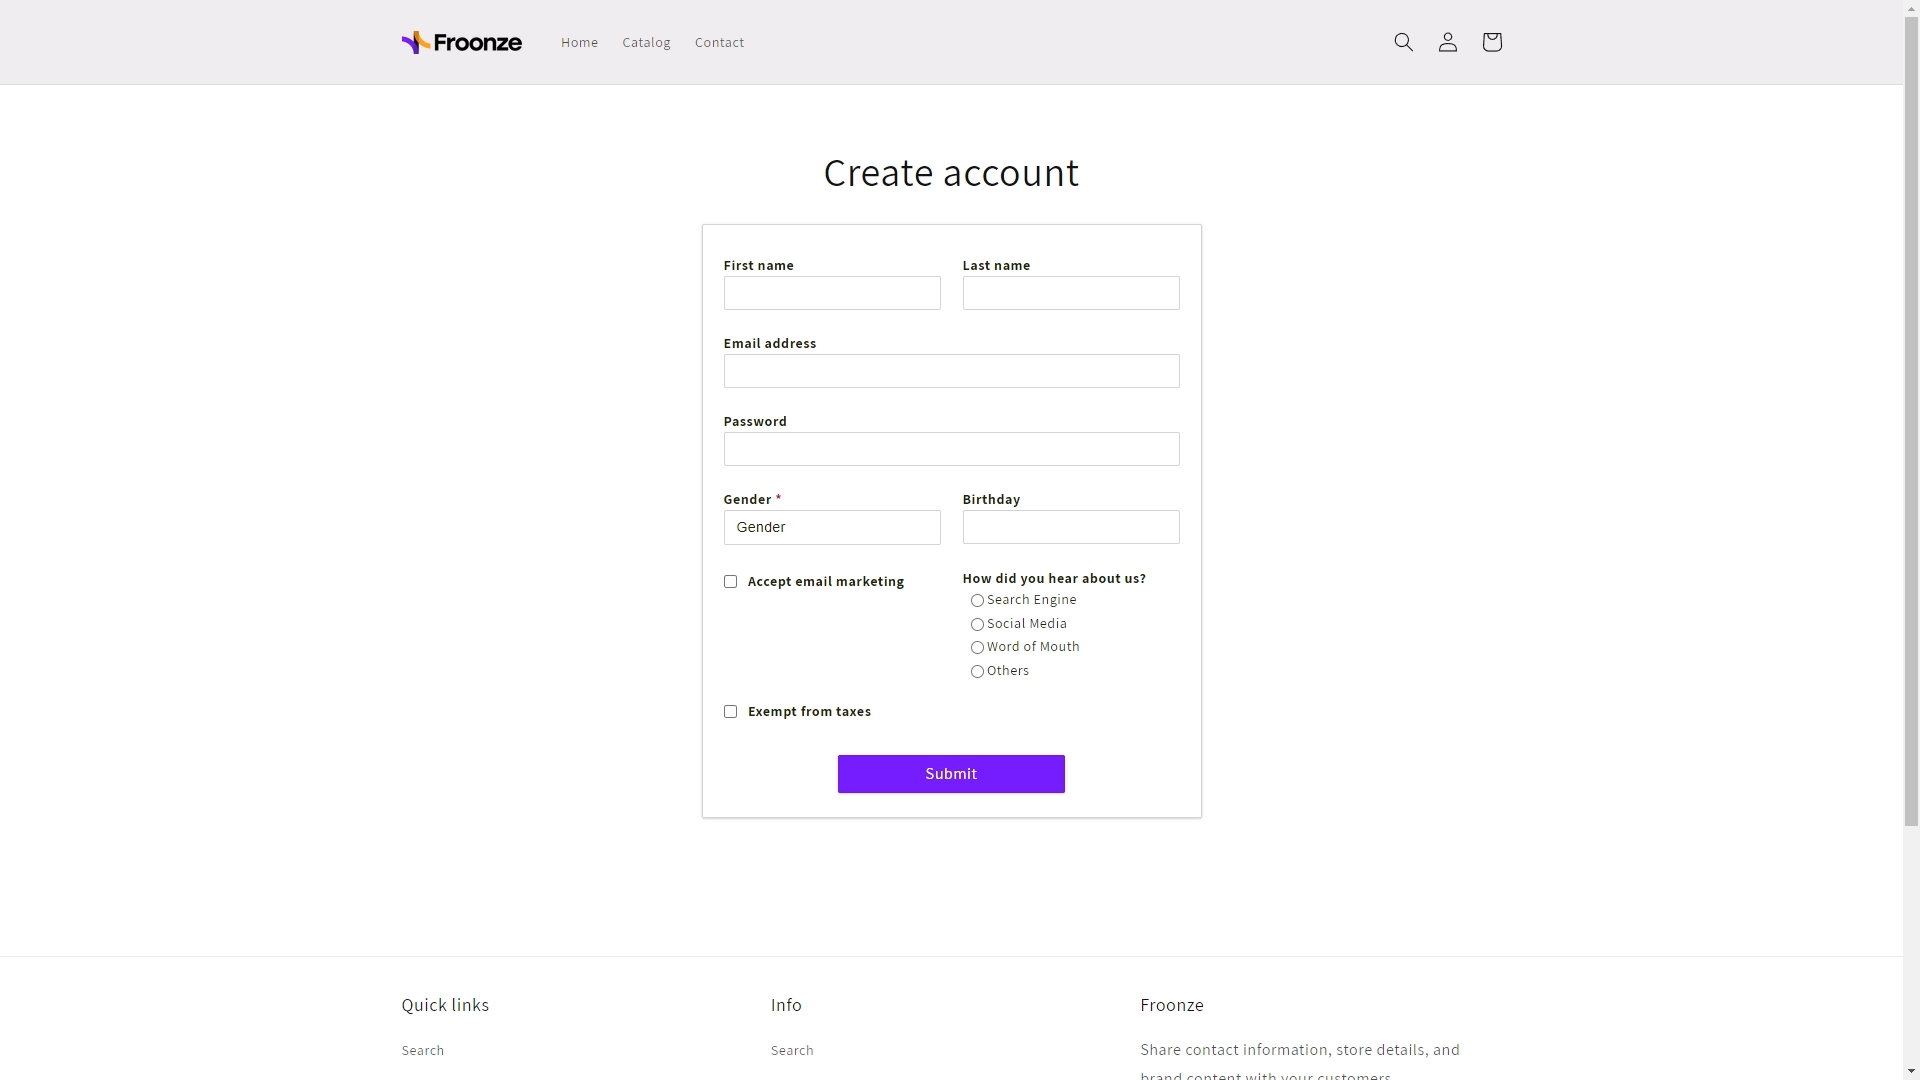
Task: Select Word of Mouth radio option
Action: pyautogui.click(x=977, y=648)
